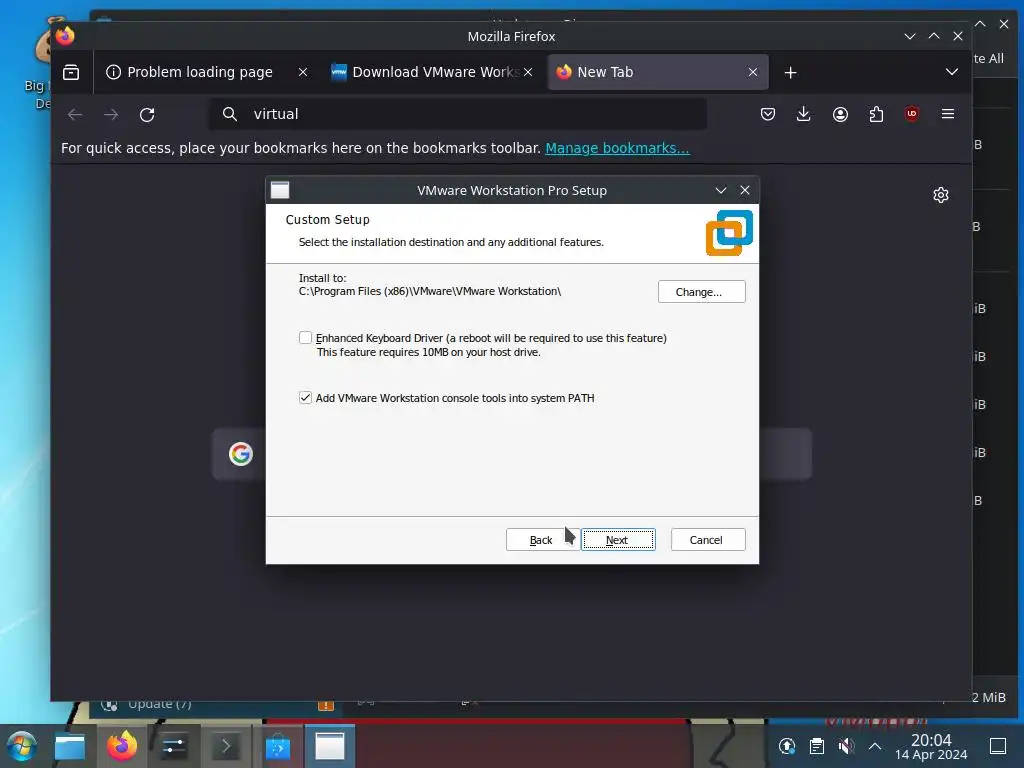Click the show desktop tray button
The width and height of the screenshot is (1024, 768).
point(997,746)
